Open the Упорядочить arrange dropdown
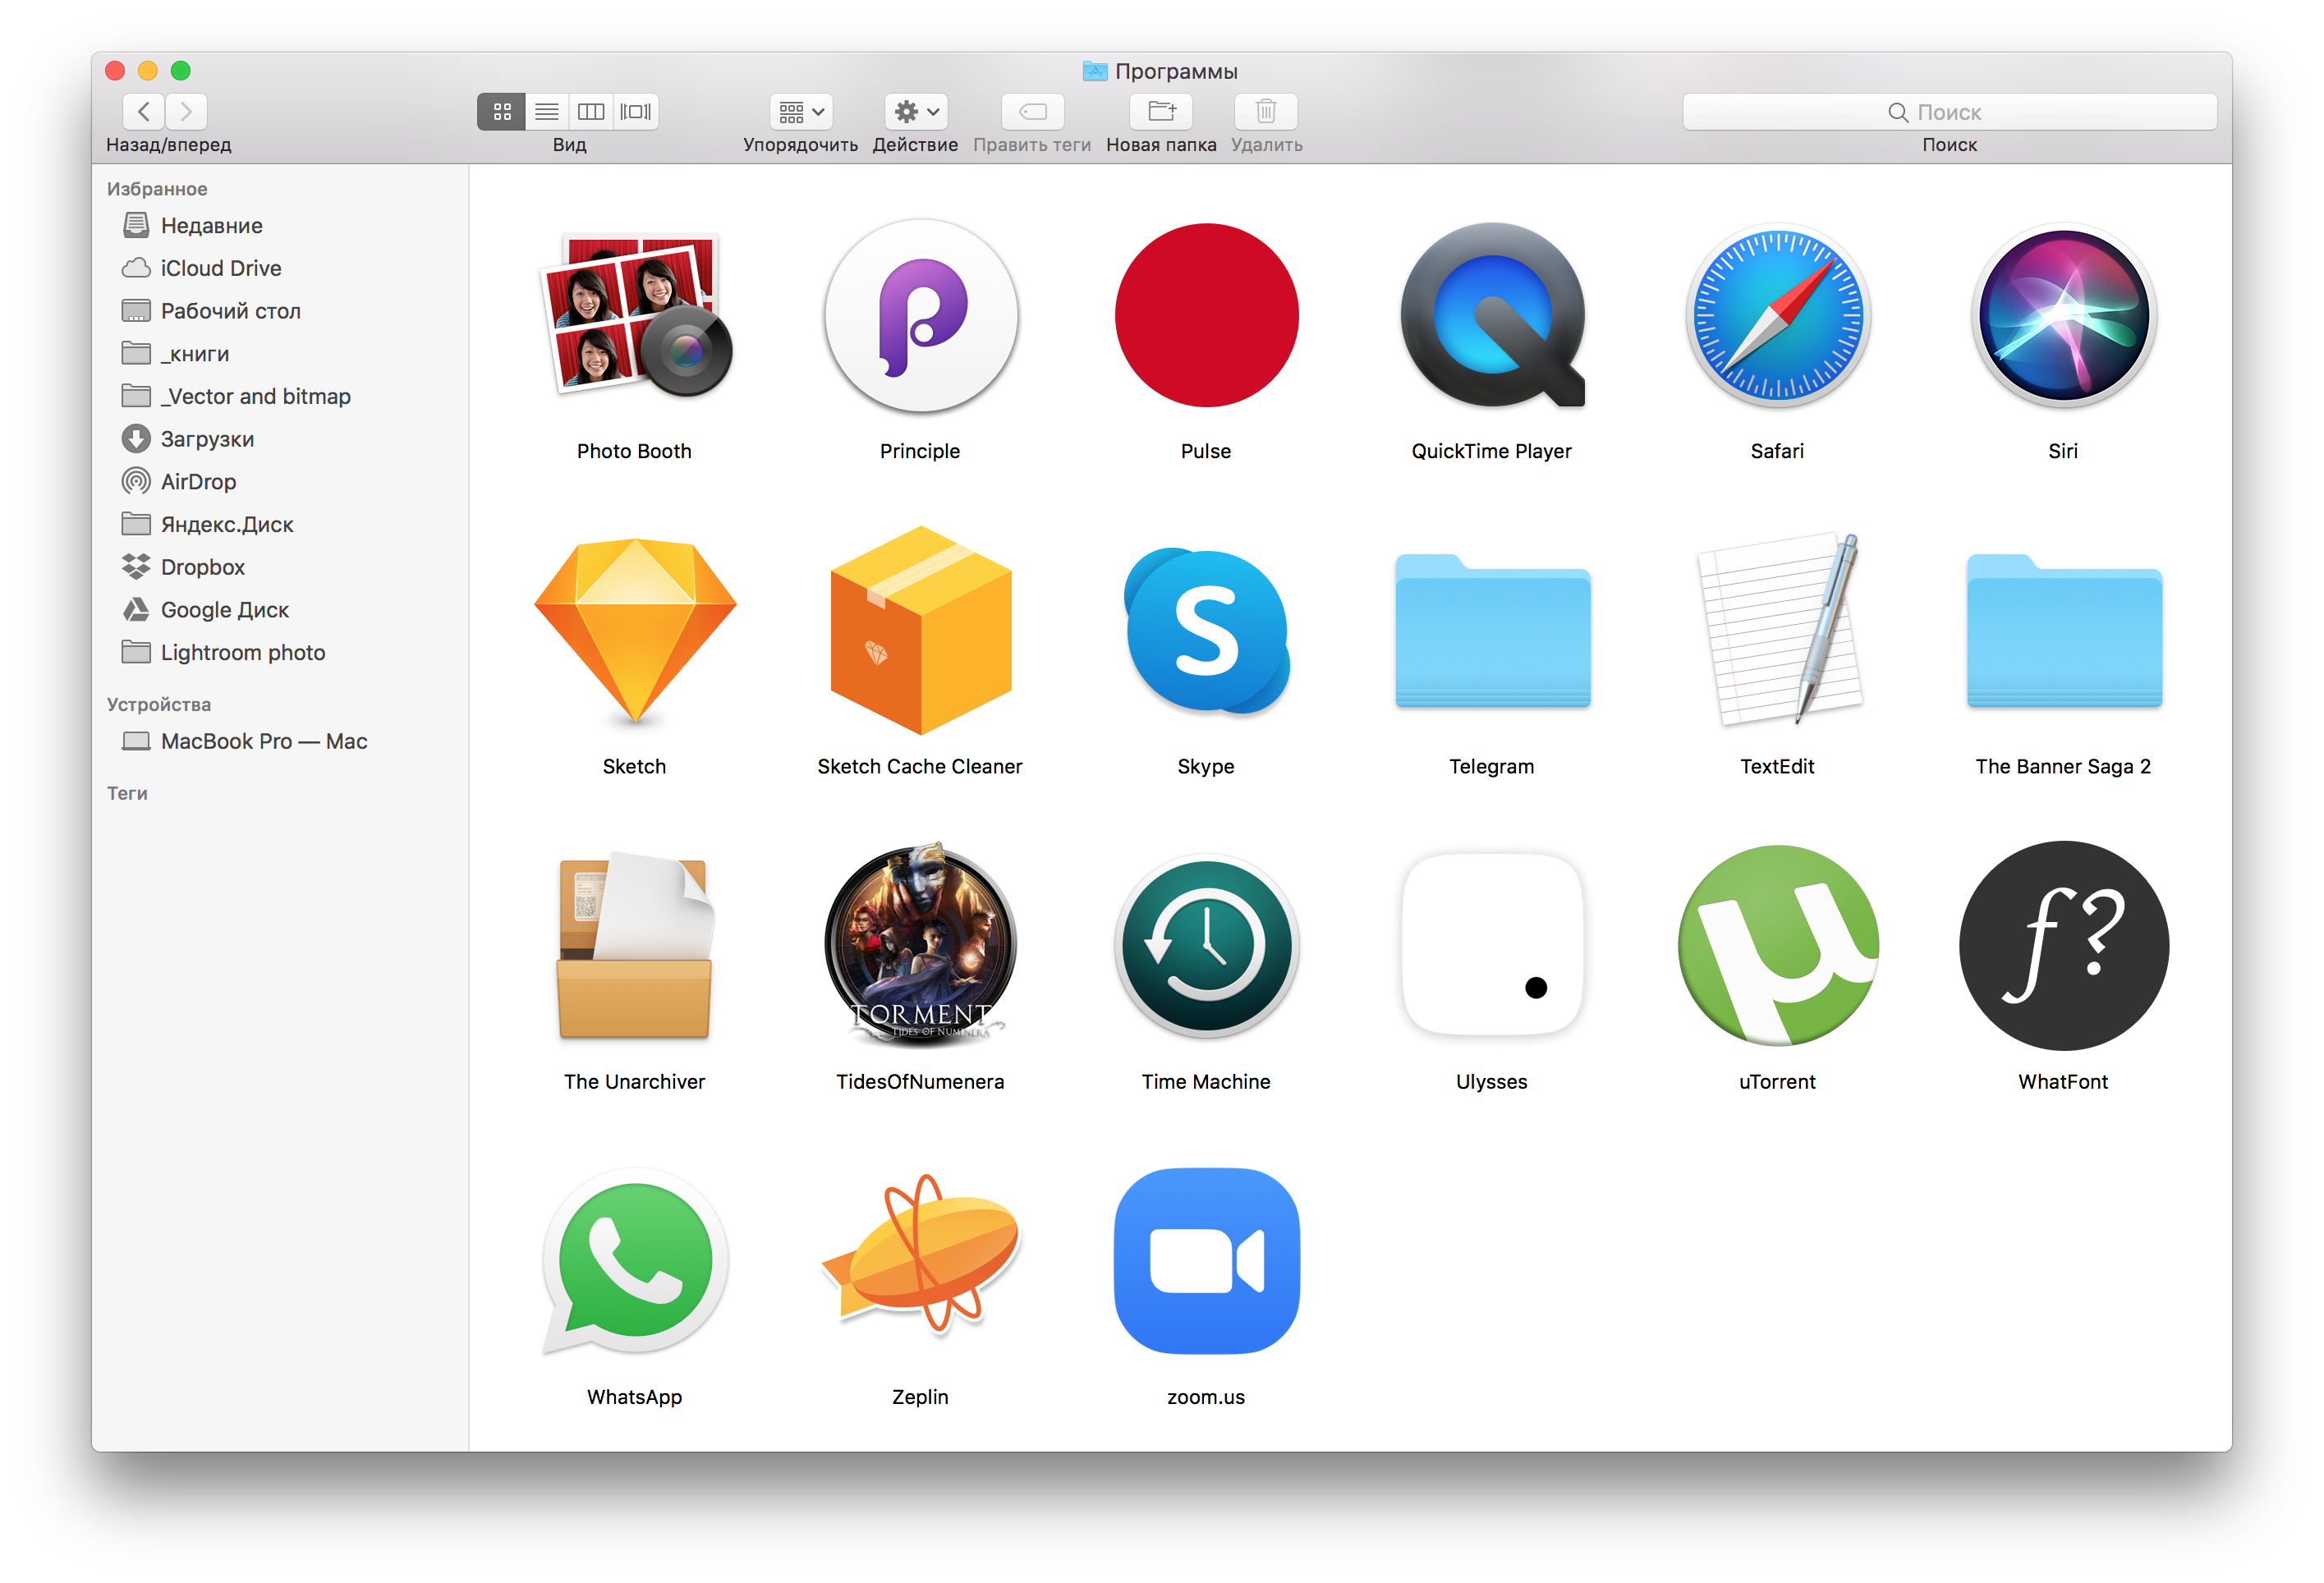This screenshot has width=2324, height=1583. click(x=801, y=111)
